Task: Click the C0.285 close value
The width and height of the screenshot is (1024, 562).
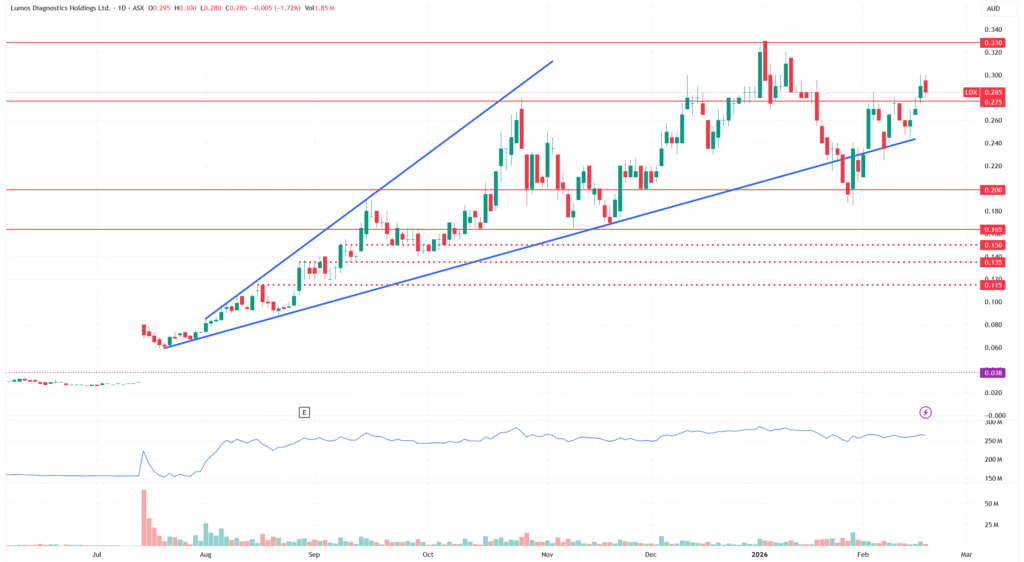Action: pyautogui.click(x=236, y=8)
